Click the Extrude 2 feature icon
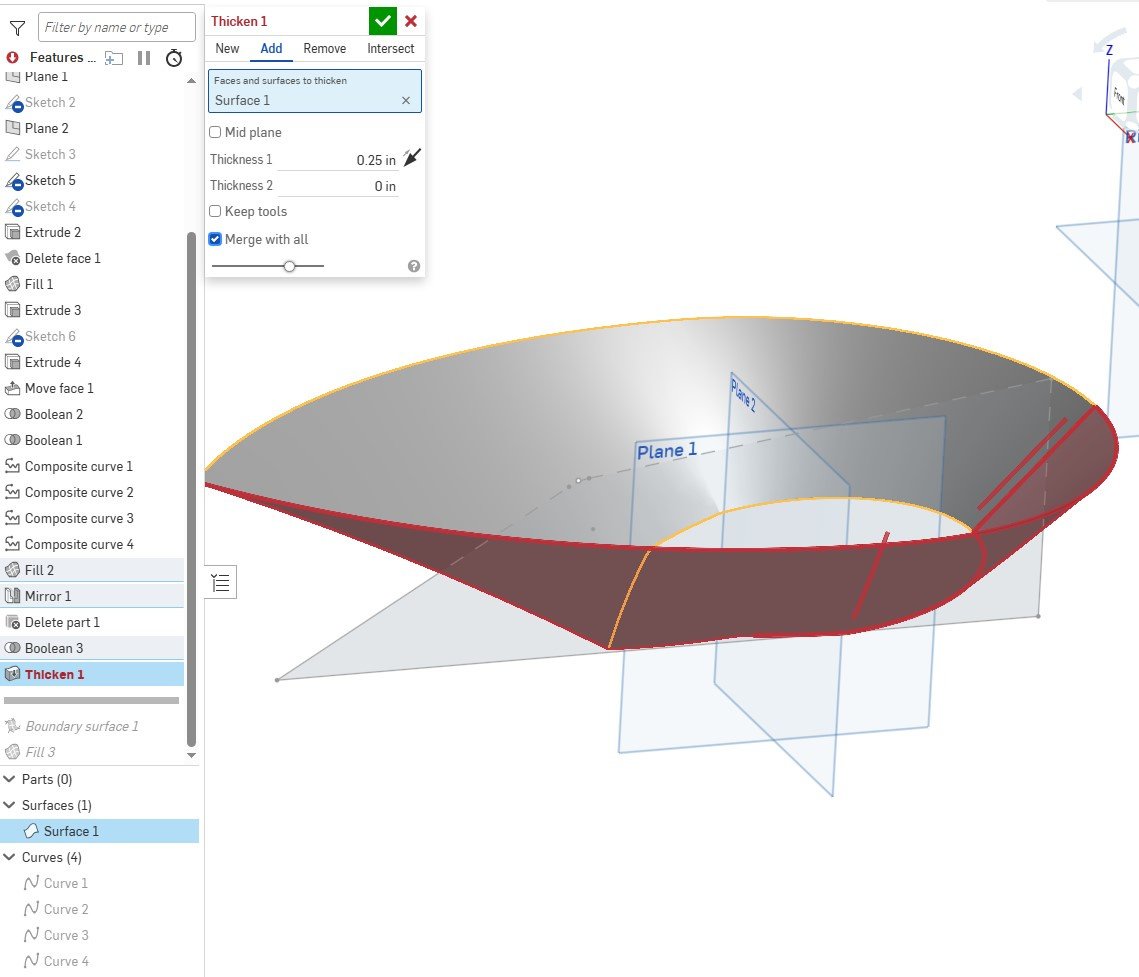Viewport: 1139px width, 977px height. 12,232
